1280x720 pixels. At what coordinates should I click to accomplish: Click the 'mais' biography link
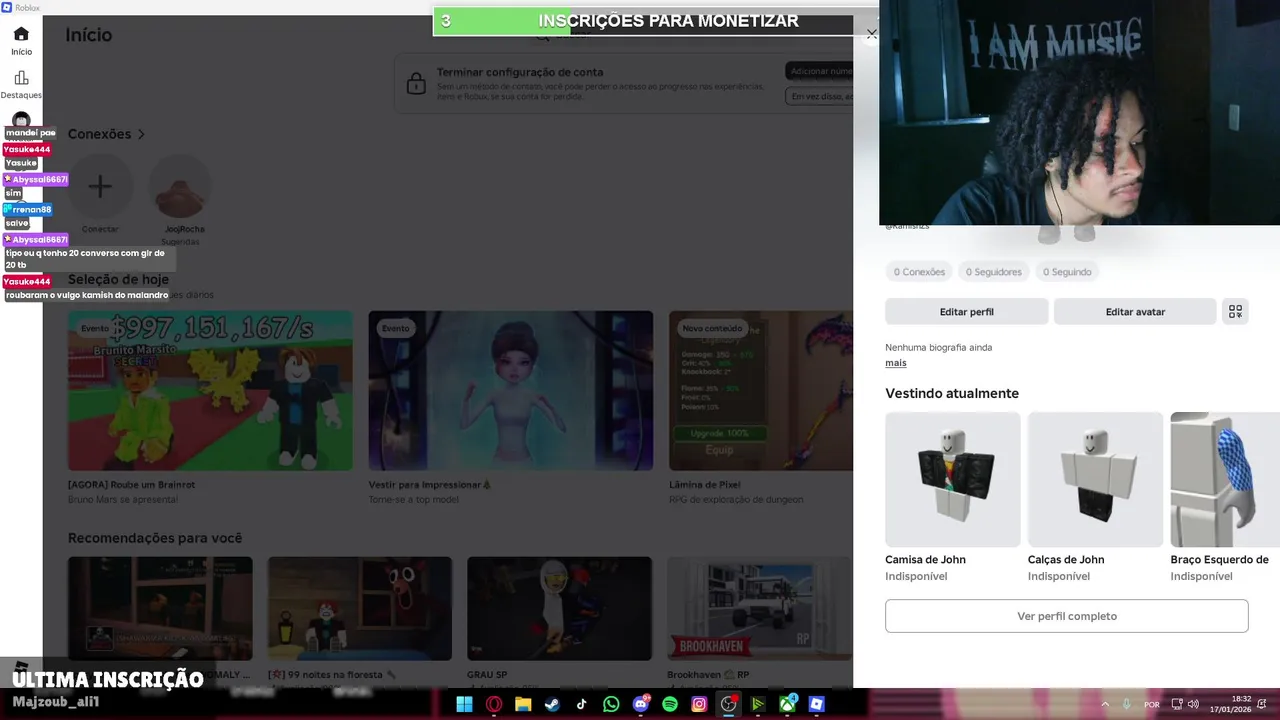895,363
